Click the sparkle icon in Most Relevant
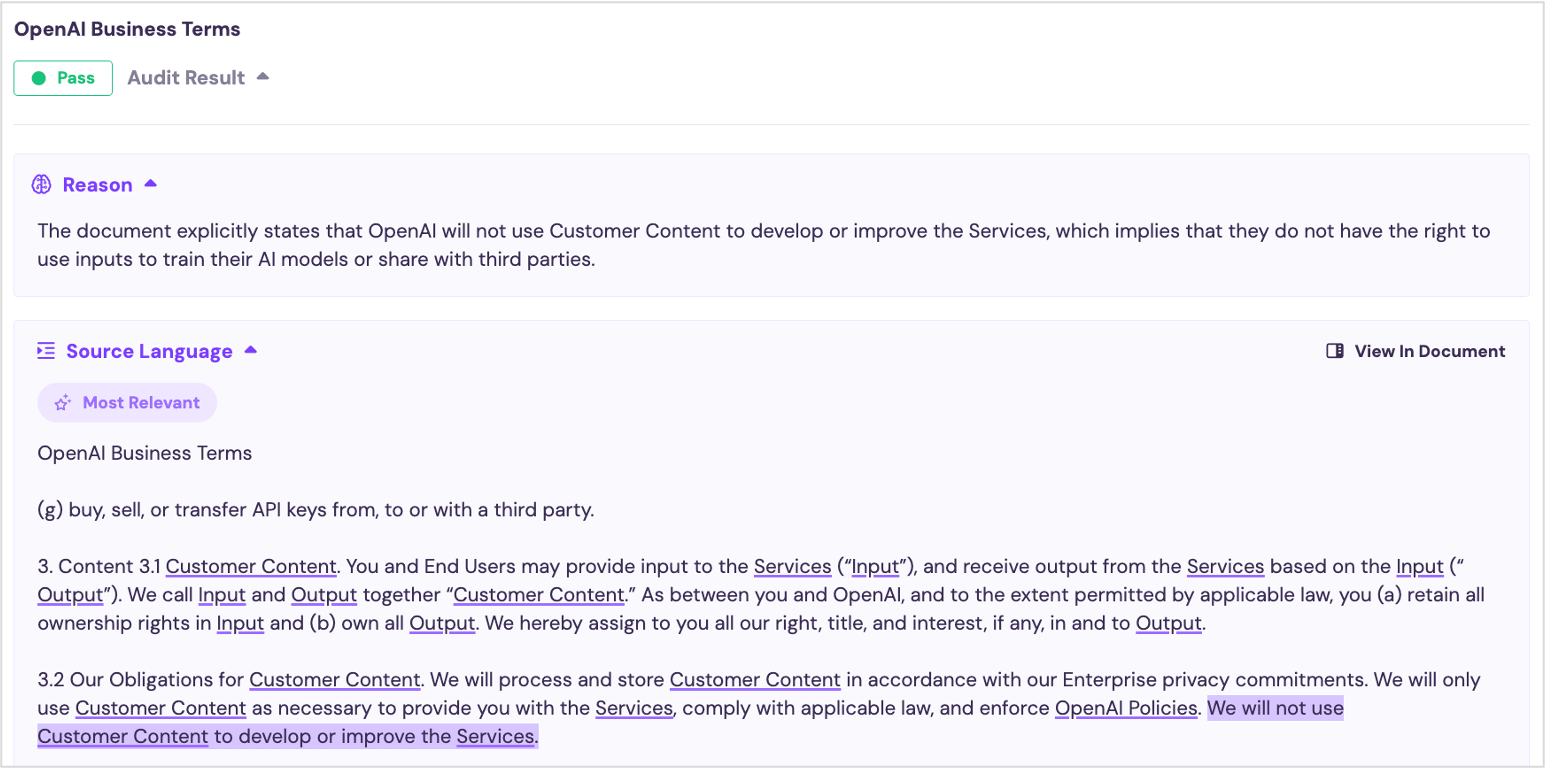 [x=62, y=403]
